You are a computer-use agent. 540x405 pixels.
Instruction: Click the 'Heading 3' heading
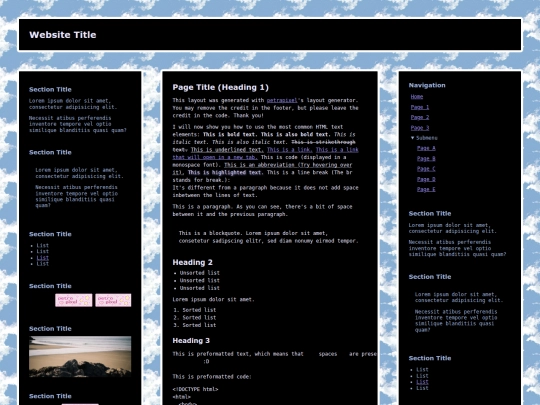pyautogui.click(x=191, y=341)
